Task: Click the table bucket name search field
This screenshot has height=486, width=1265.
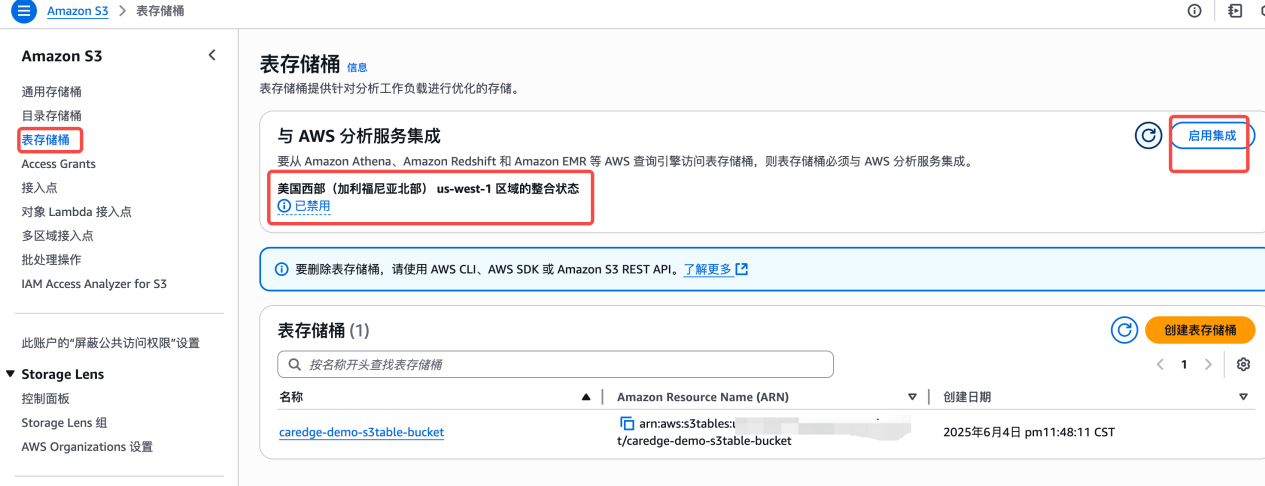Action: click(555, 365)
